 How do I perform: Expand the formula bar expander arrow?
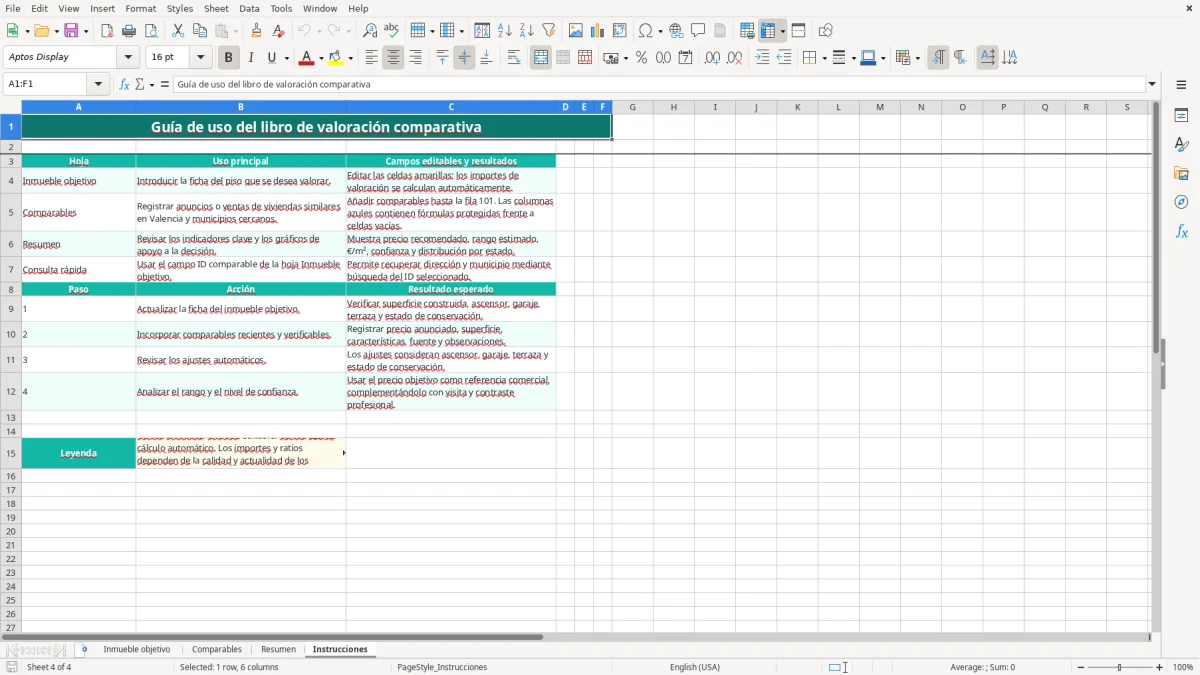(1152, 85)
